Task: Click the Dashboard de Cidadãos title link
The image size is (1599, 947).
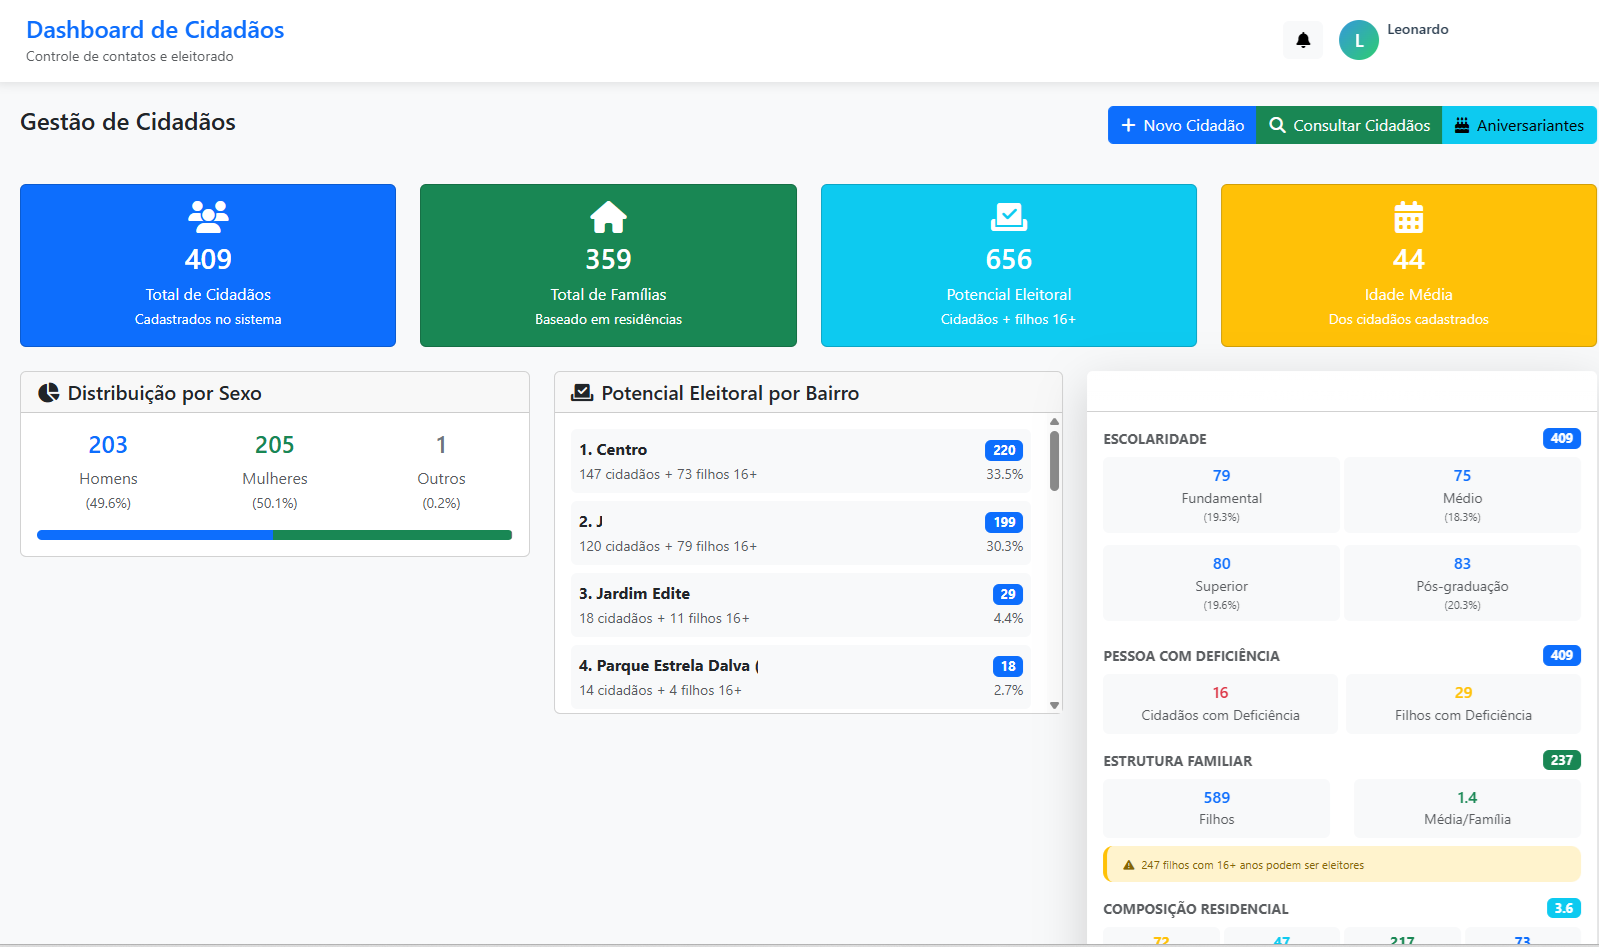Action: coord(155,30)
